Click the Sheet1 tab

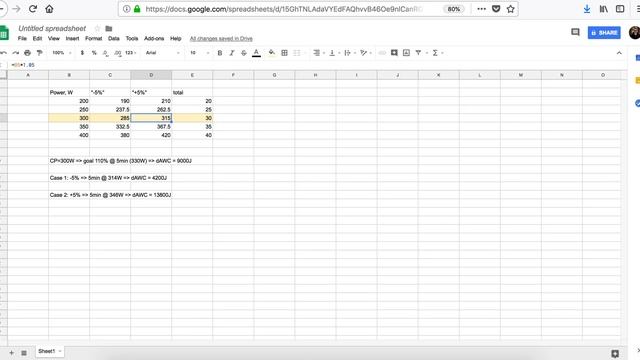pos(50,351)
